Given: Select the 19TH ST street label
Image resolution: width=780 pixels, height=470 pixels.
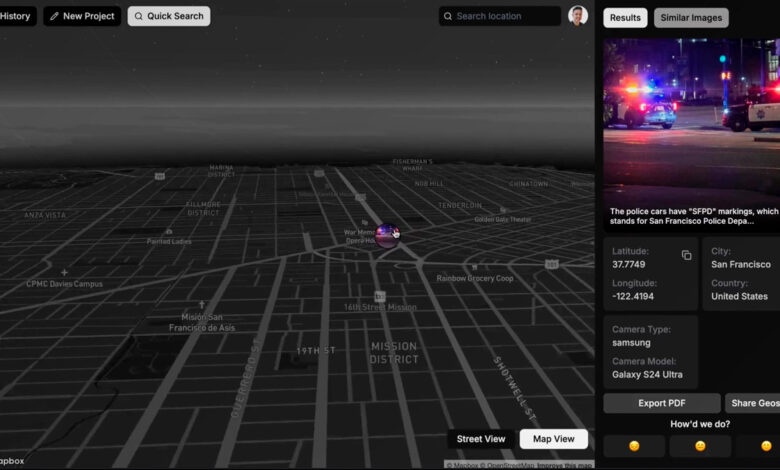Looking at the screenshot, I should click(316, 351).
